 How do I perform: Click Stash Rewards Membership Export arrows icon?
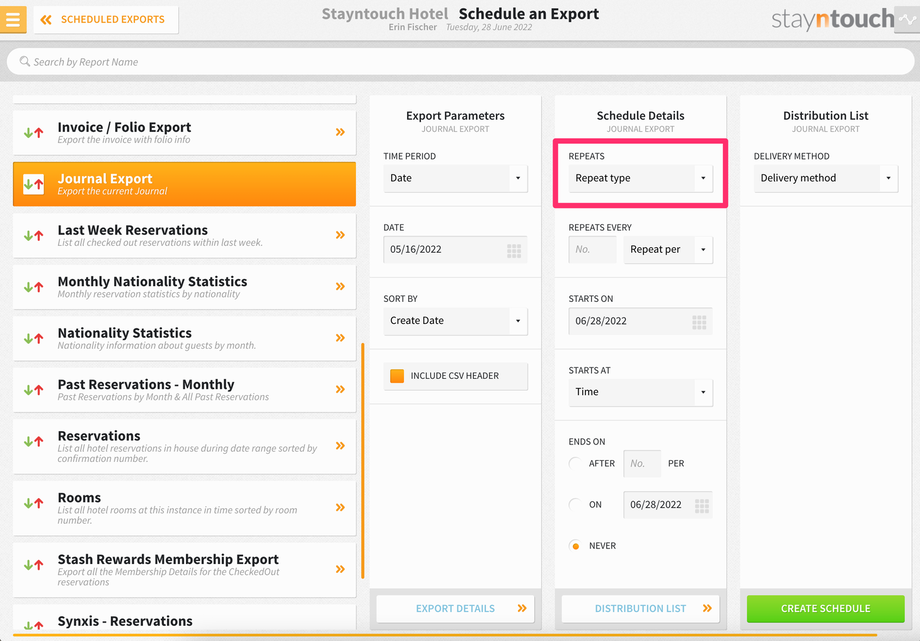(33, 565)
